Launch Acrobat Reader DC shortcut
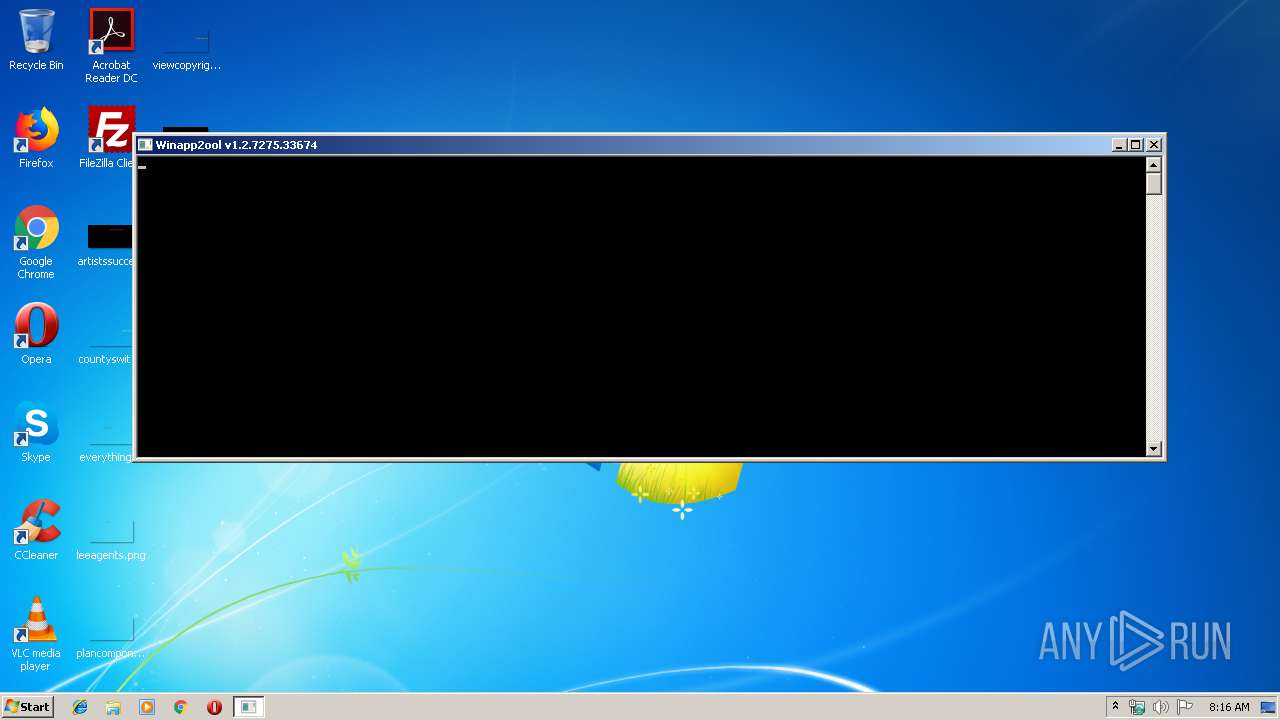Viewport: 1280px width, 720px height. (111, 46)
